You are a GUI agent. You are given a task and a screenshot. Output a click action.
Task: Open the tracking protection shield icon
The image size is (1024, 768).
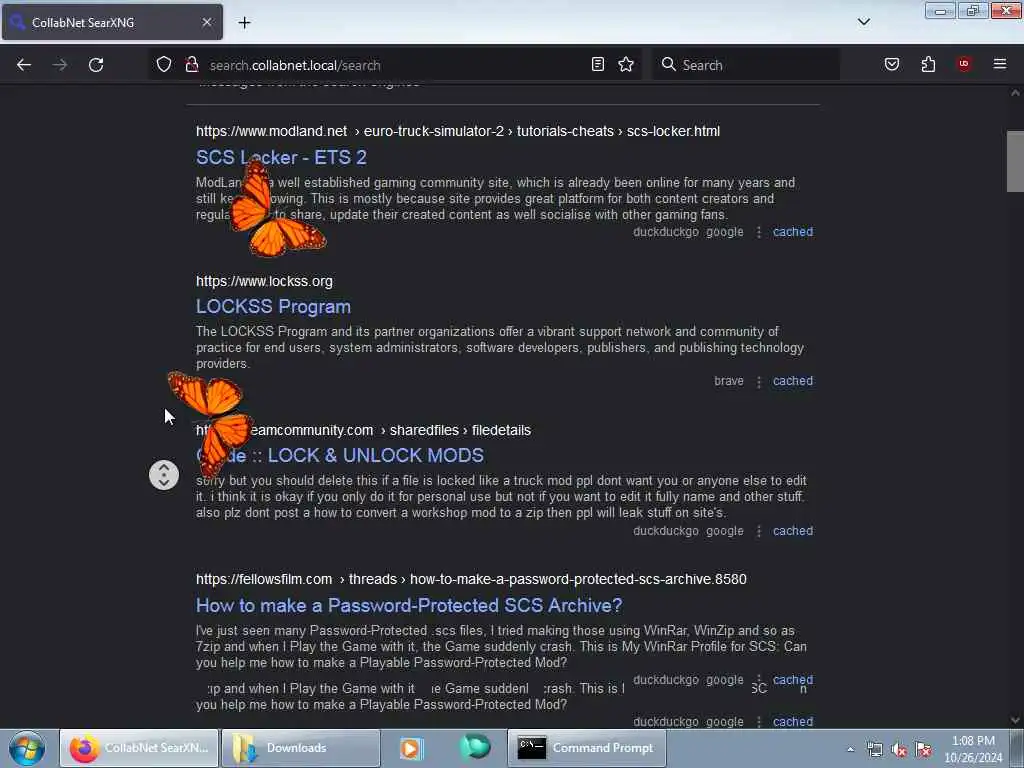point(164,65)
